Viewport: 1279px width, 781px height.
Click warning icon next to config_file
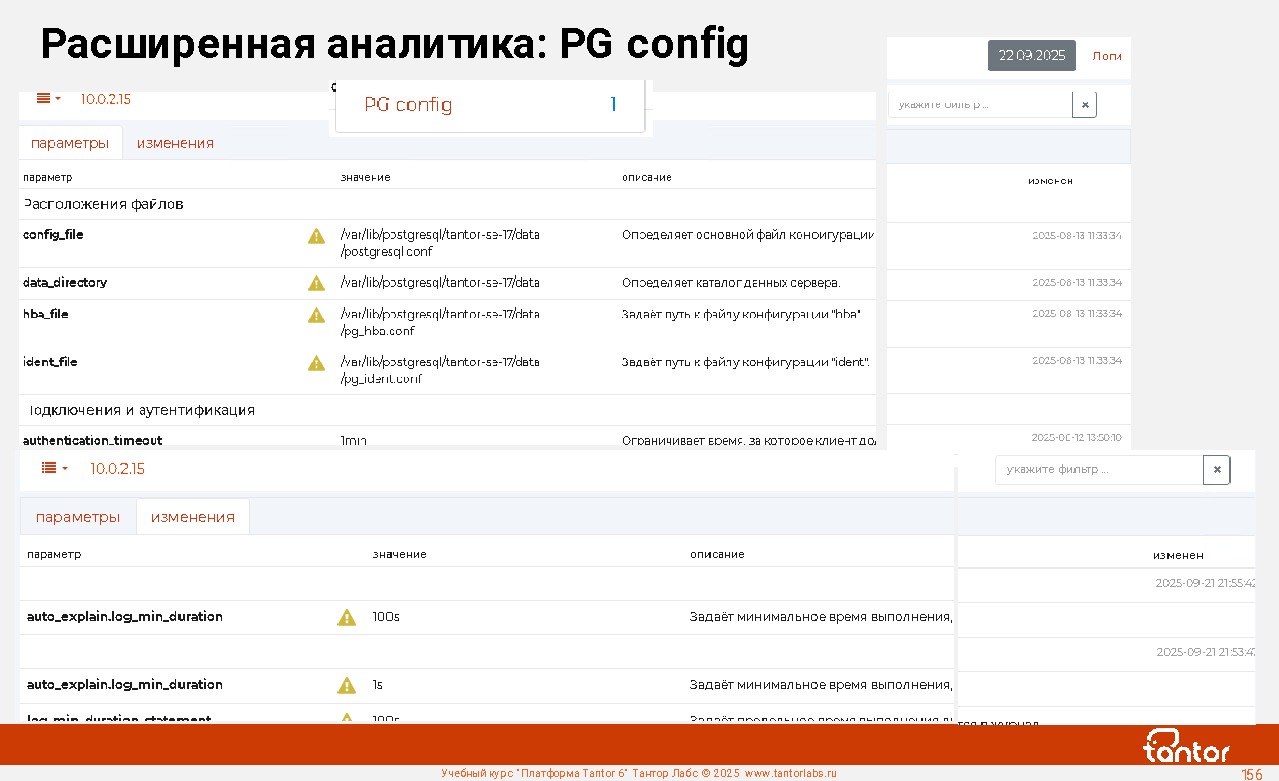pos(316,236)
